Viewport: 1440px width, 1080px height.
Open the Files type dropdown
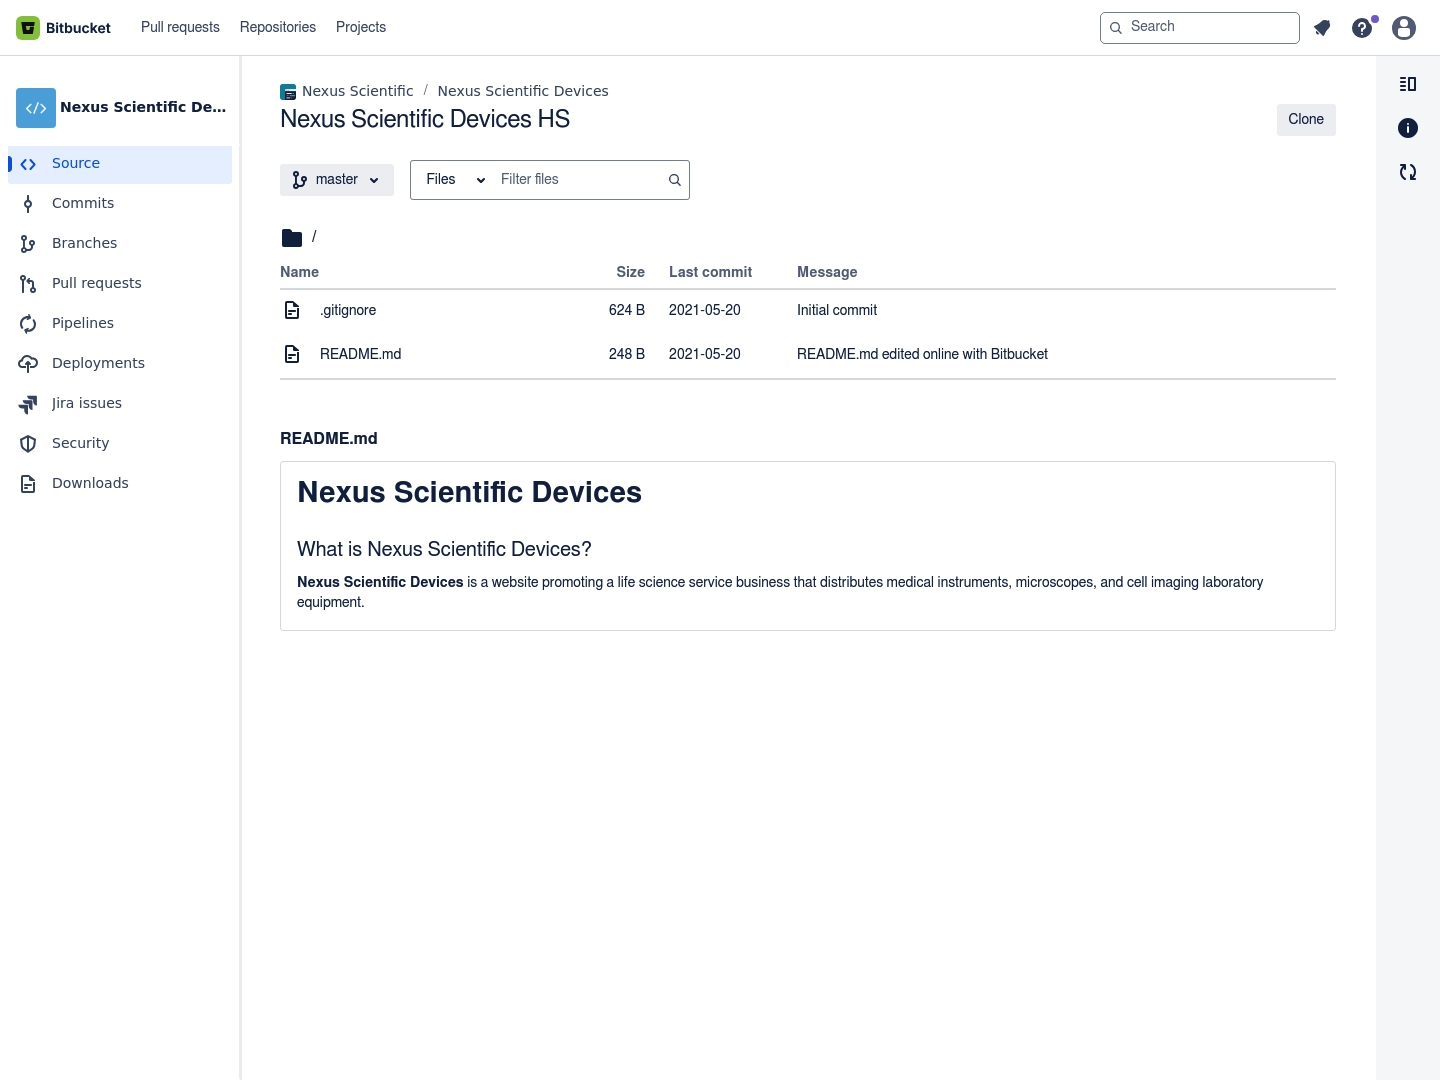(x=455, y=180)
